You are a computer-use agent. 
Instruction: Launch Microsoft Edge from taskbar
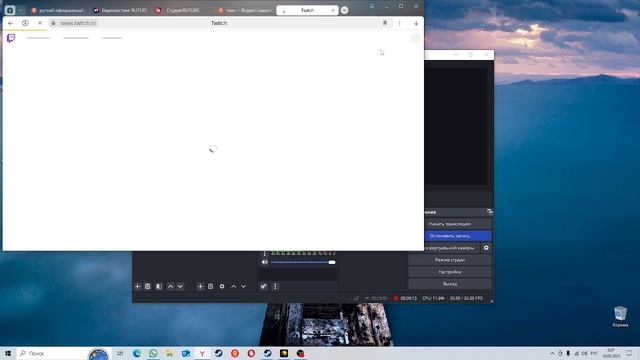point(137,353)
